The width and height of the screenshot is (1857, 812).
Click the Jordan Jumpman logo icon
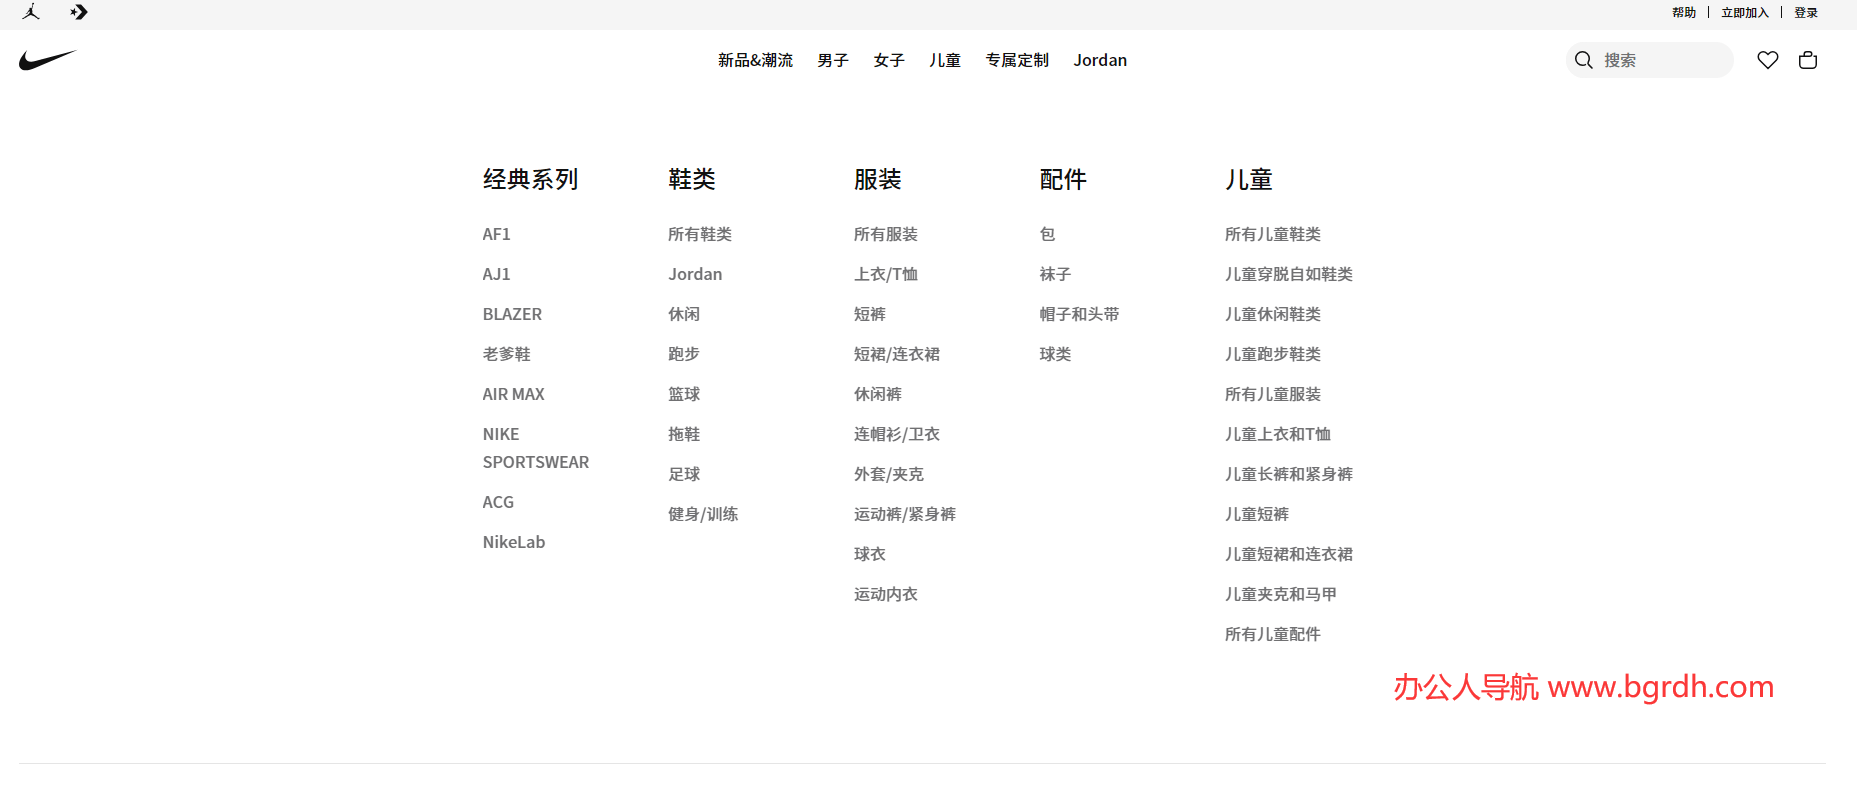pos(31,12)
